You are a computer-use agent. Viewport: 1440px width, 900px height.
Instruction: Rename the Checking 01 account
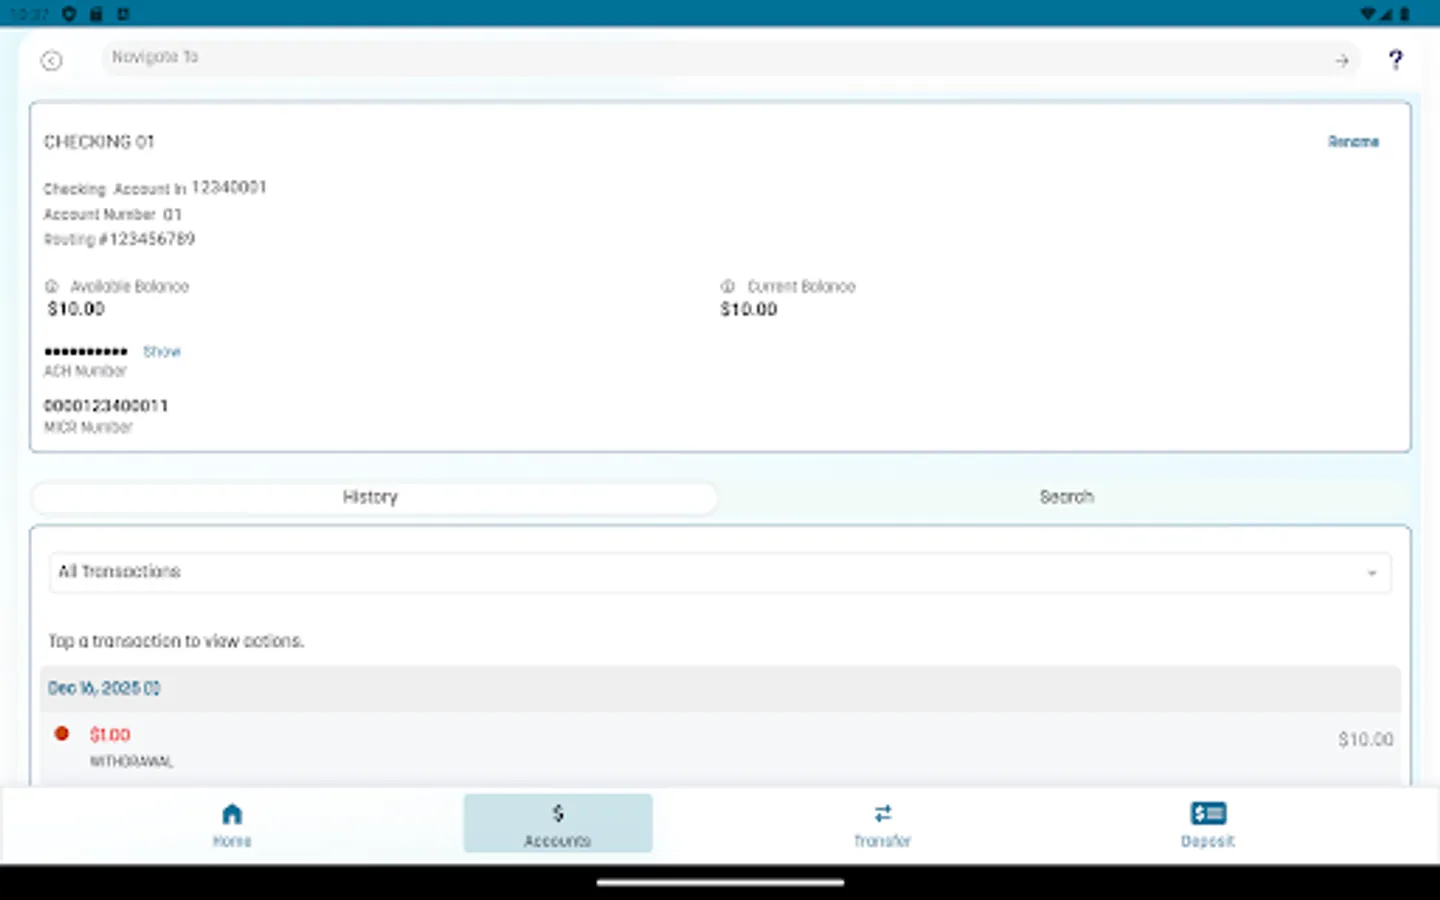(1353, 141)
